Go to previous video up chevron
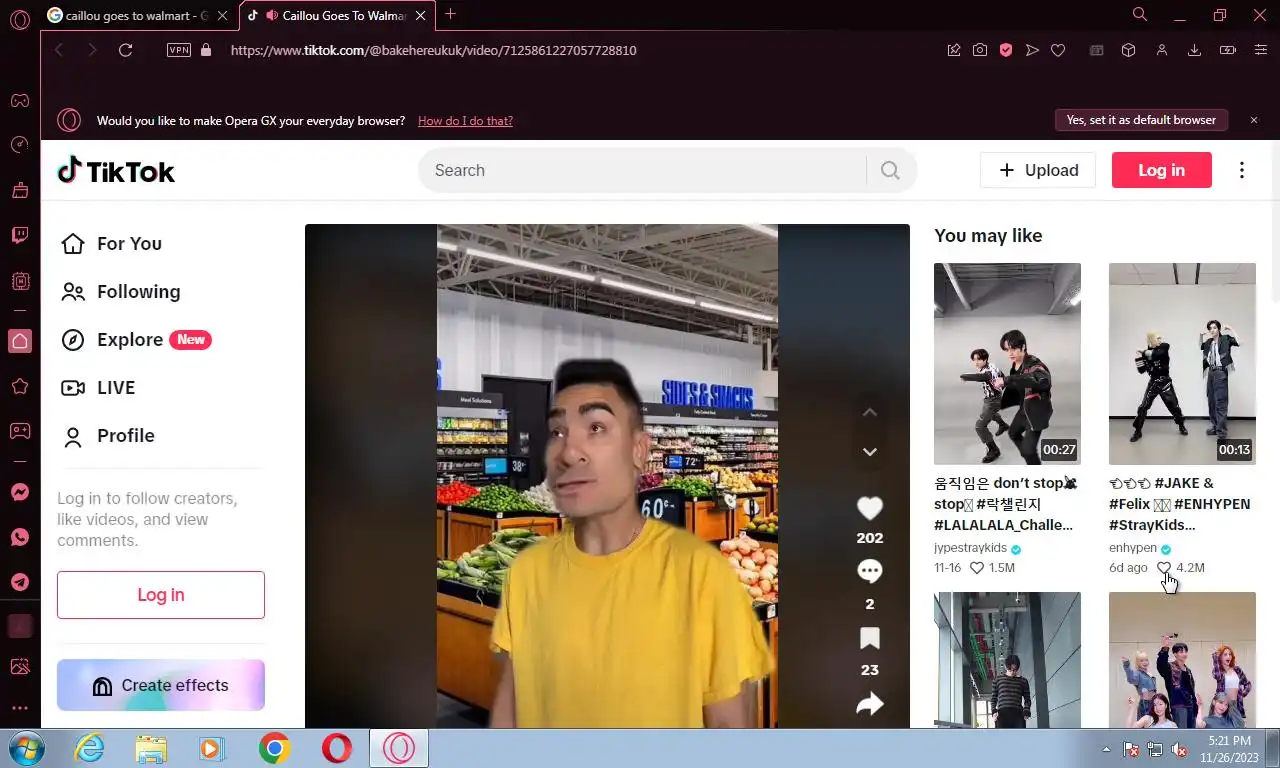This screenshot has height=768, width=1280. [870, 412]
